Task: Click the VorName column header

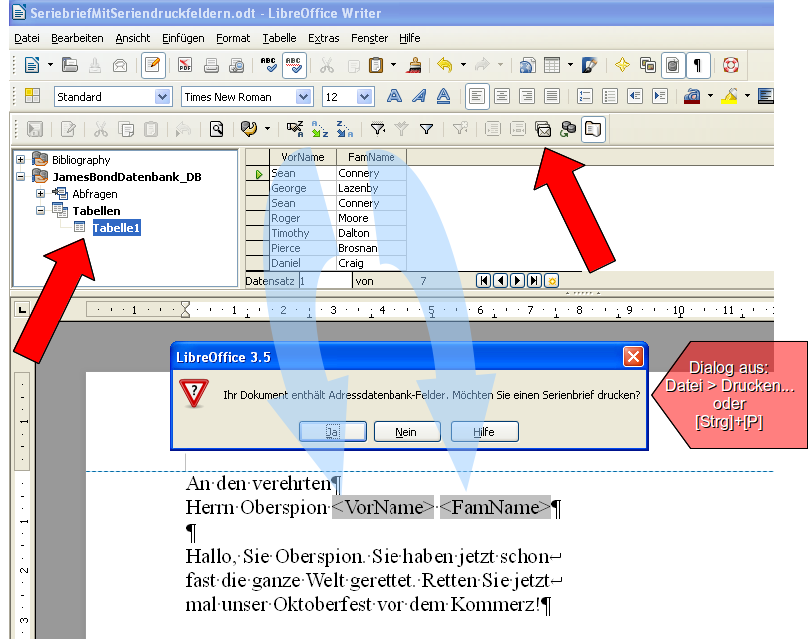Action: [303, 157]
